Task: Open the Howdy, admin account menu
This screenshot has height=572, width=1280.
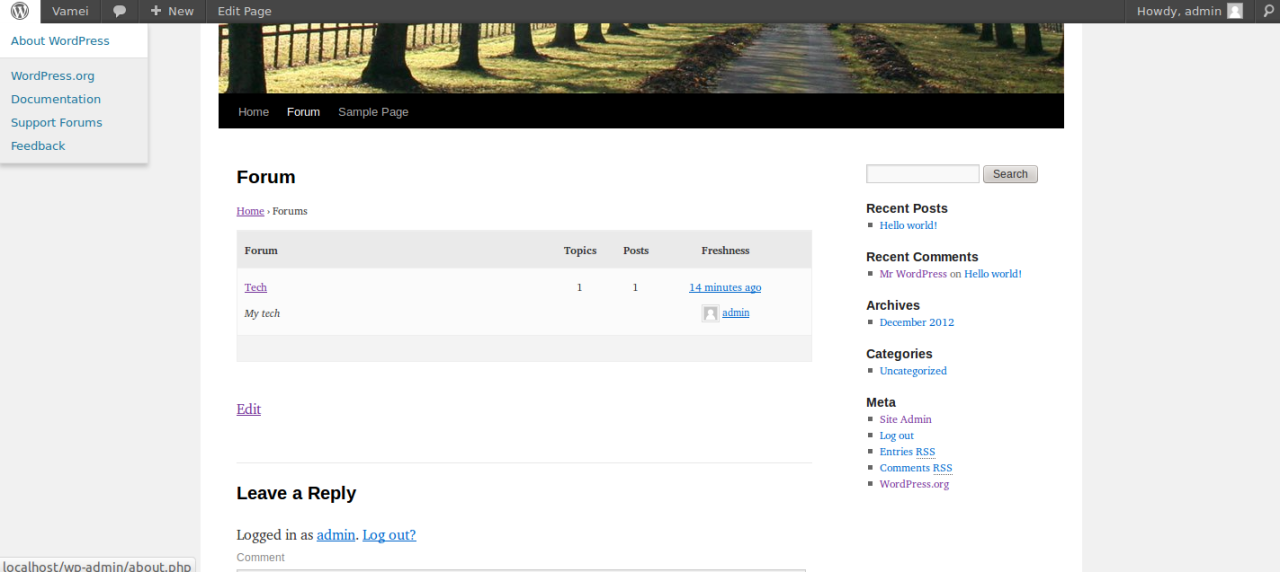Action: (1189, 11)
